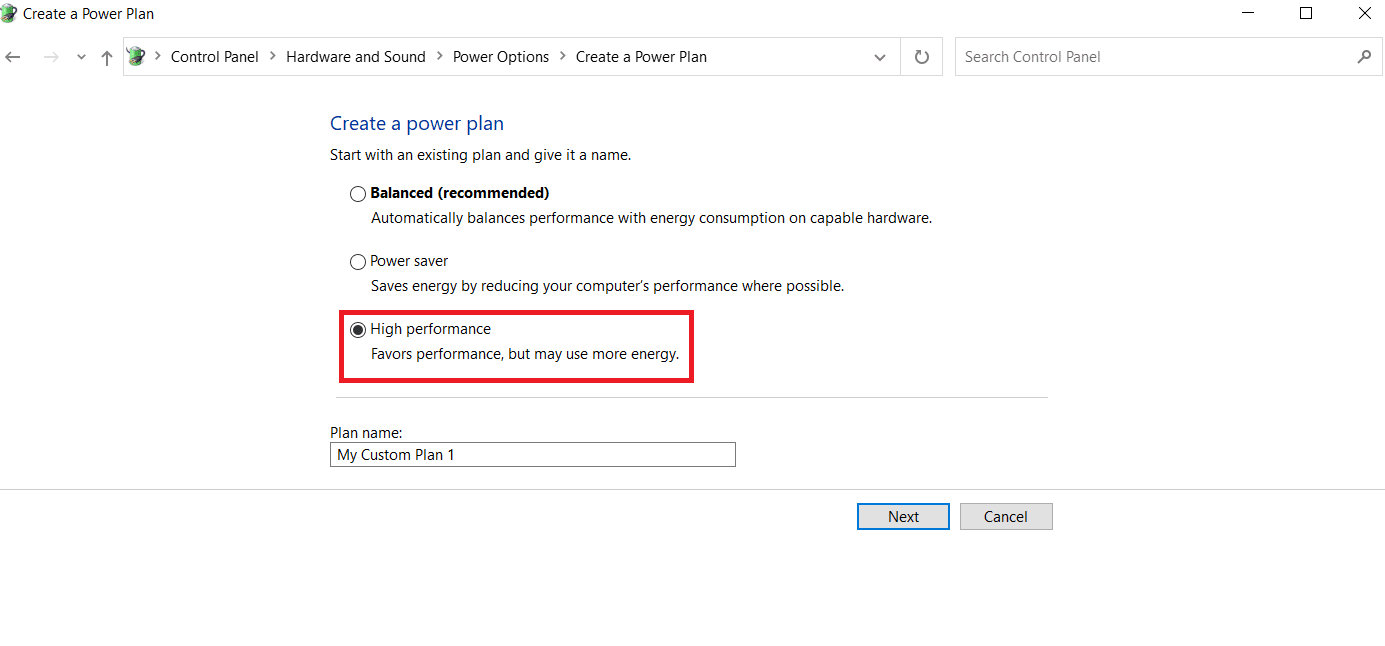Click the Control Panel address bar icon
The height and width of the screenshot is (646, 1385).
136,57
